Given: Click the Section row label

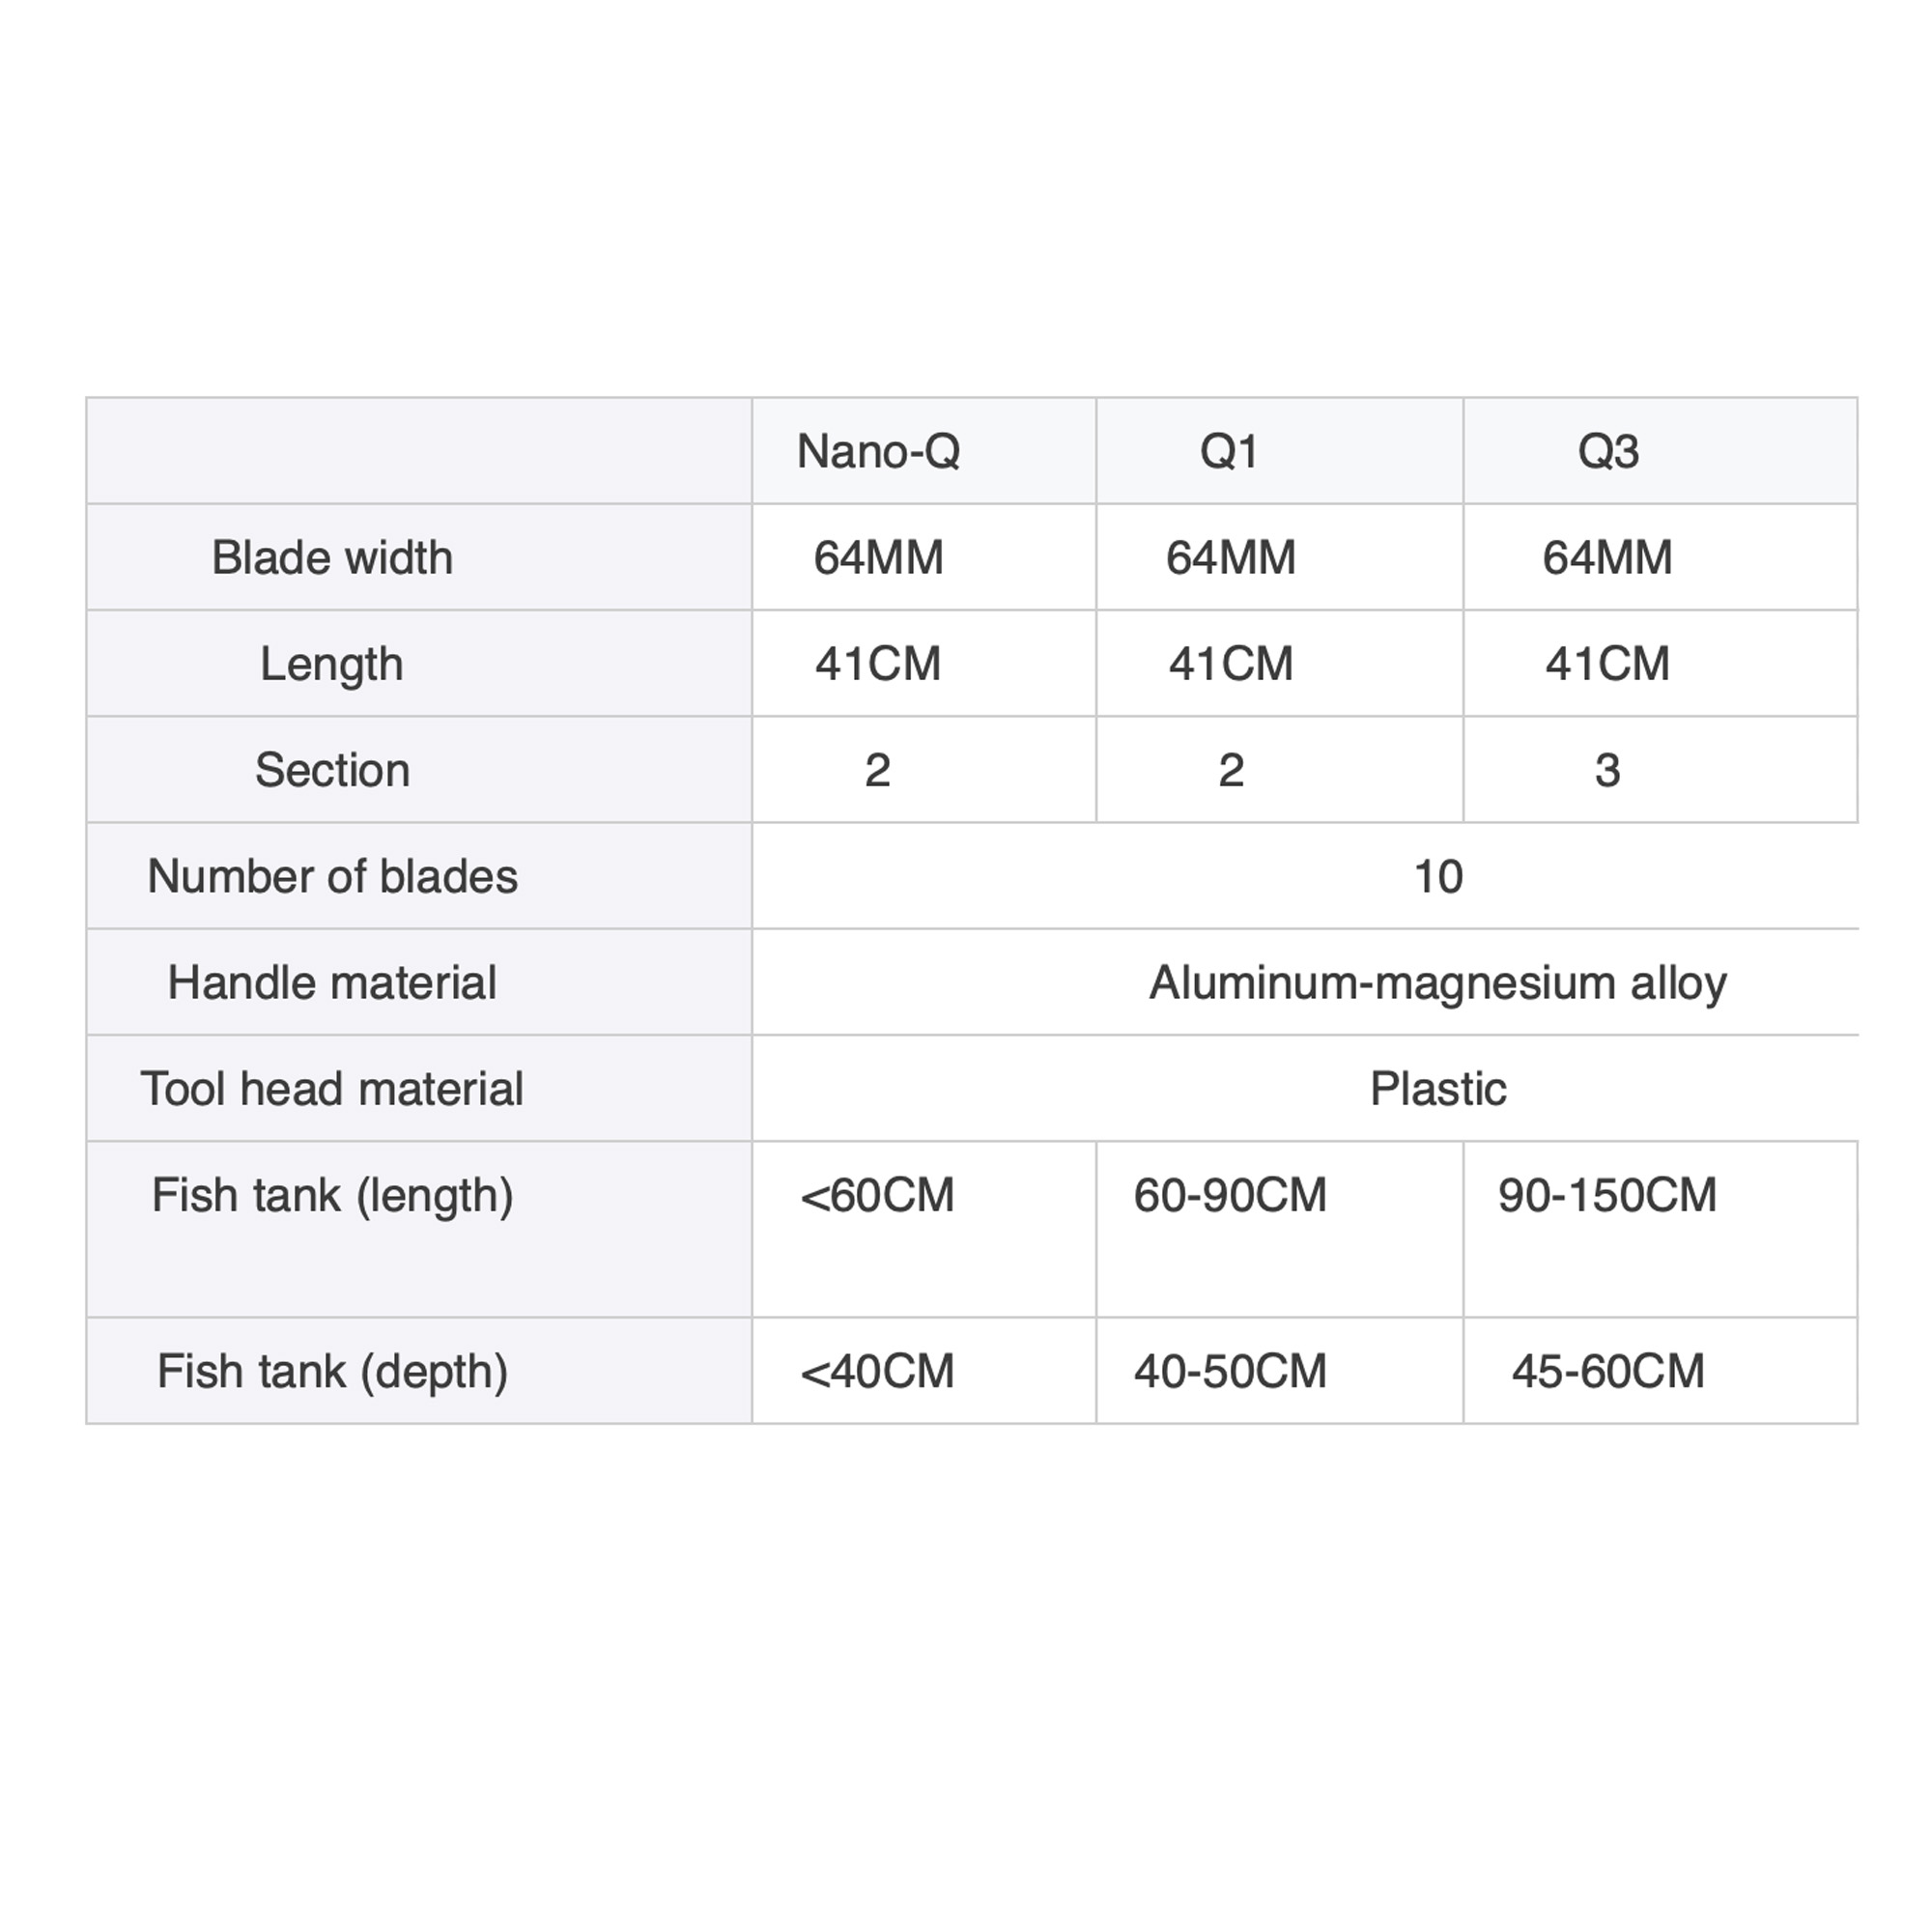Looking at the screenshot, I should click(332, 770).
